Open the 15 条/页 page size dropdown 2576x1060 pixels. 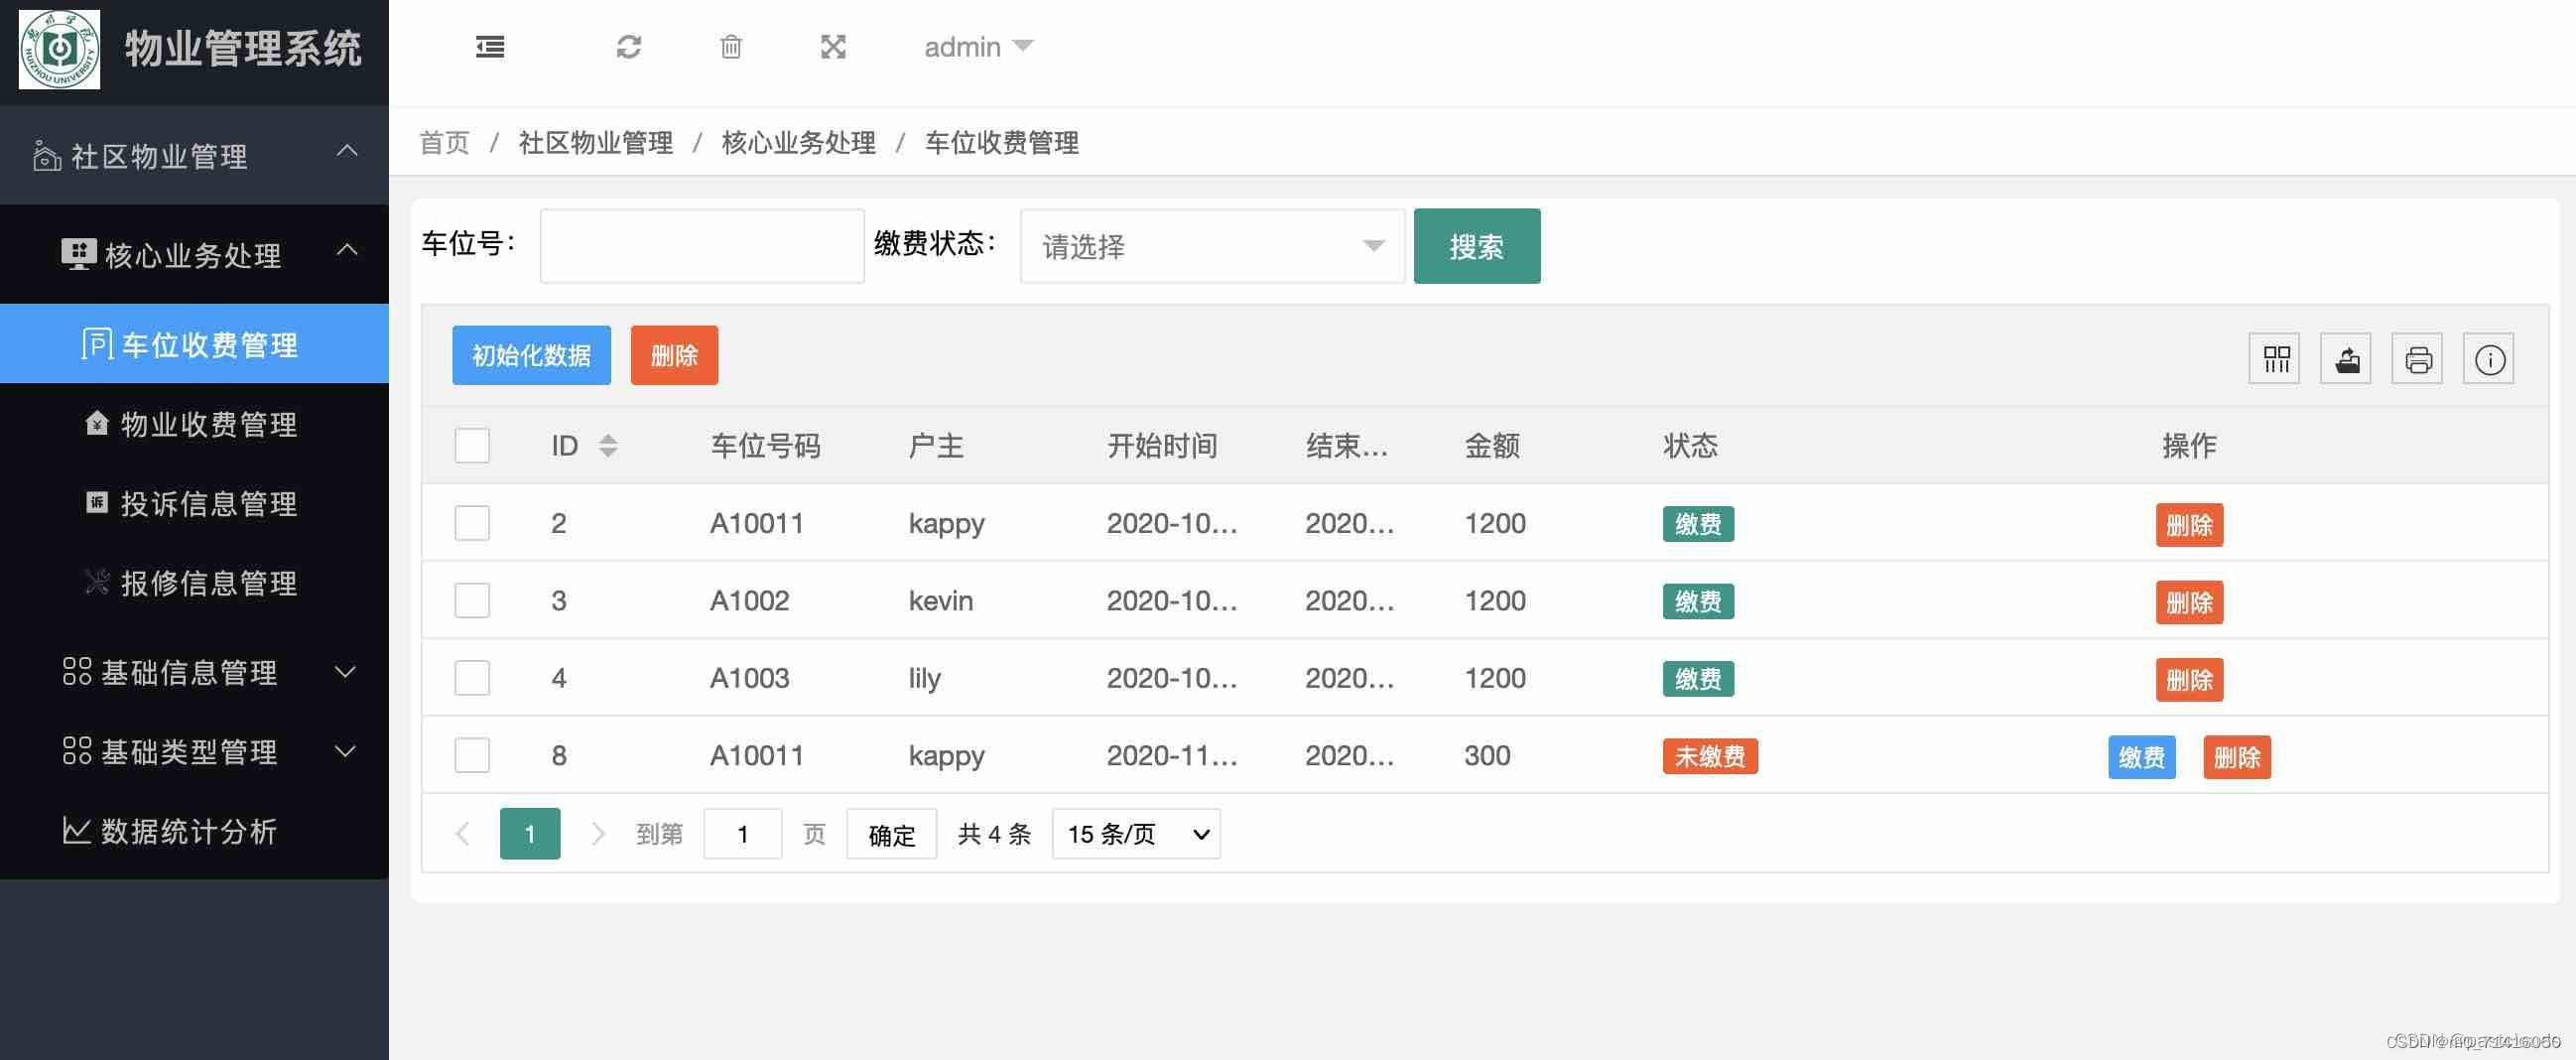pyautogui.click(x=1136, y=833)
